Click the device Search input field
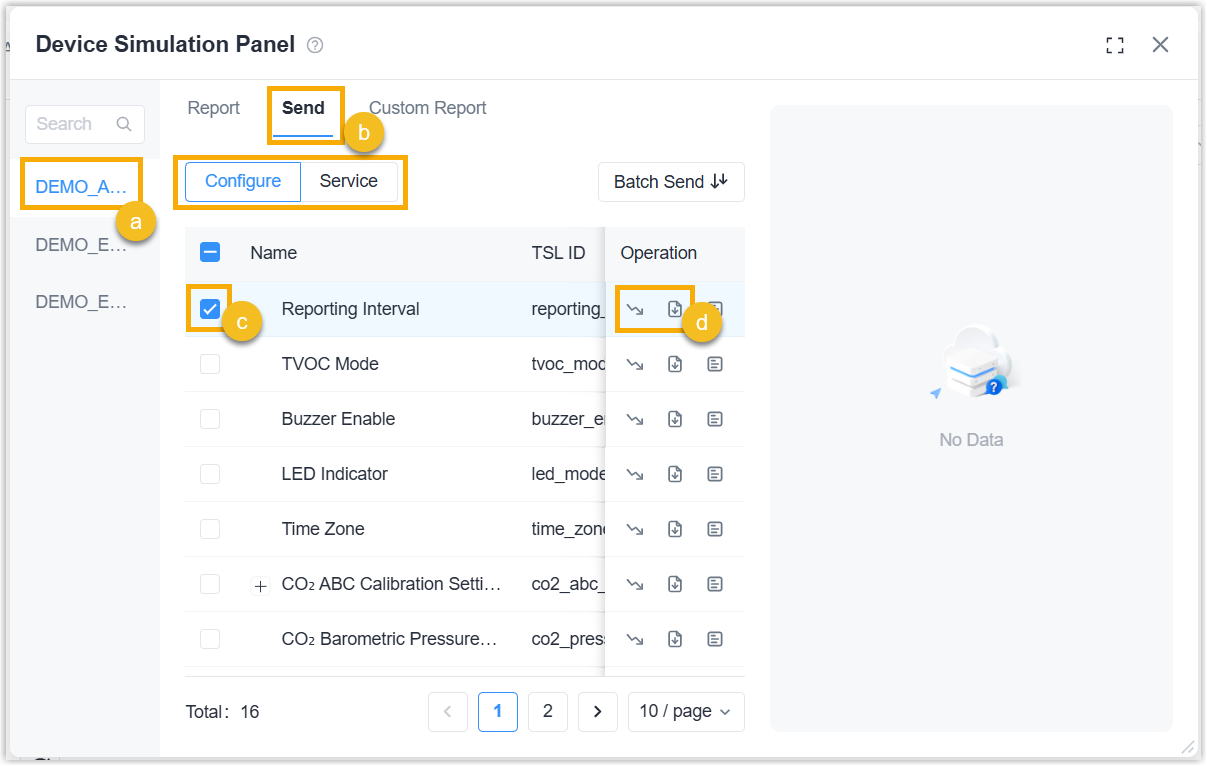The image size is (1207, 766). [x=76, y=124]
